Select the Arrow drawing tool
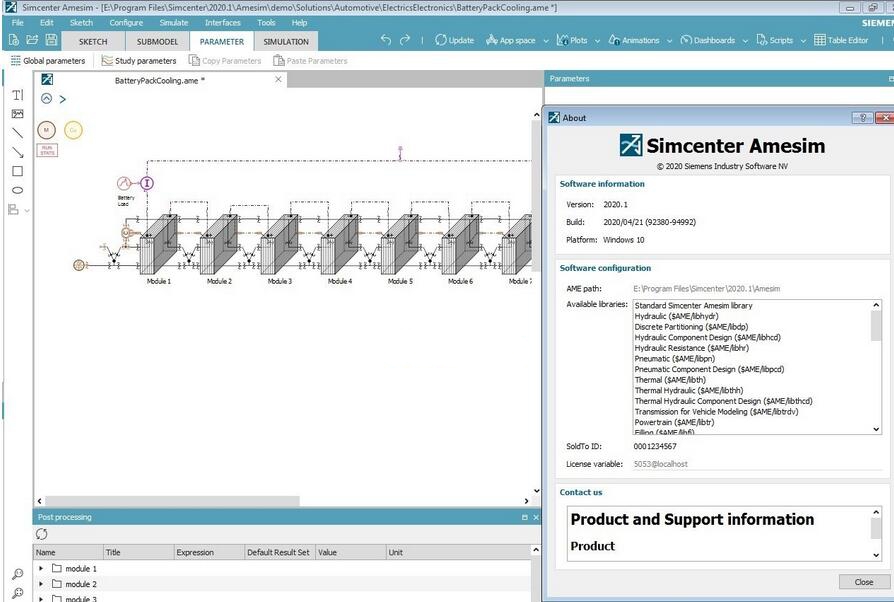This screenshot has width=894, height=602. (x=18, y=152)
